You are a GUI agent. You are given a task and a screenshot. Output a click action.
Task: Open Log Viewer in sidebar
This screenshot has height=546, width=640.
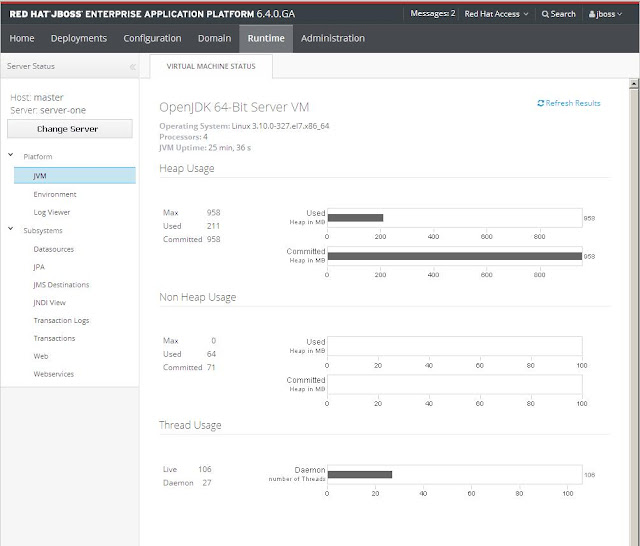pyautogui.click(x=51, y=213)
